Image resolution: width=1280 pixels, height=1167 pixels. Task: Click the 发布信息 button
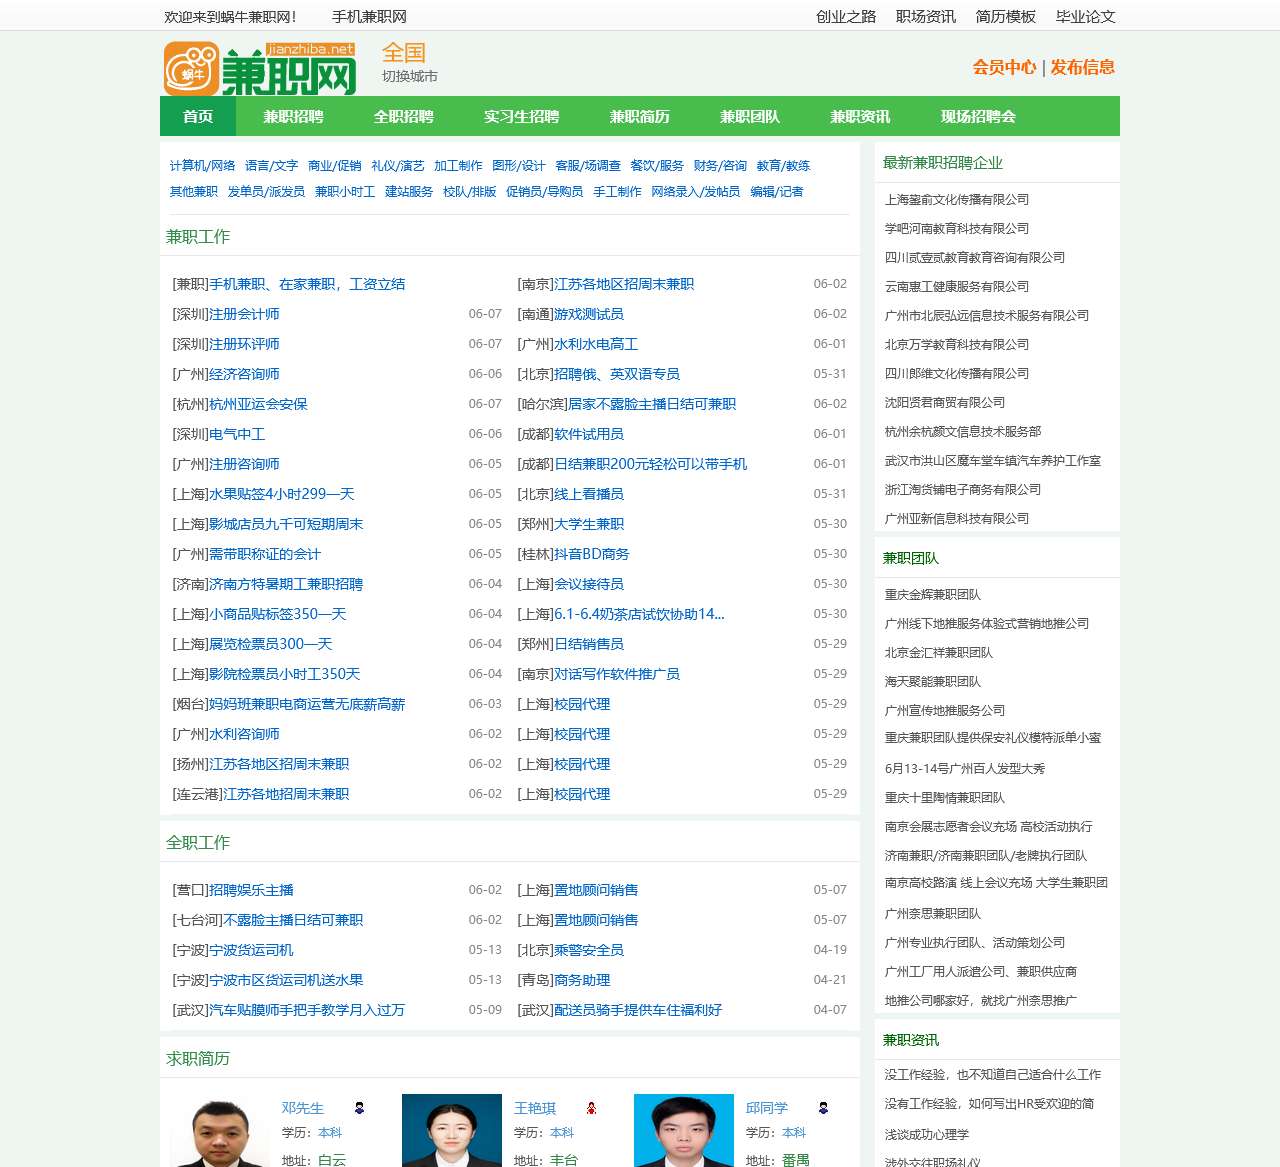pyautogui.click(x=1082, y=68)
